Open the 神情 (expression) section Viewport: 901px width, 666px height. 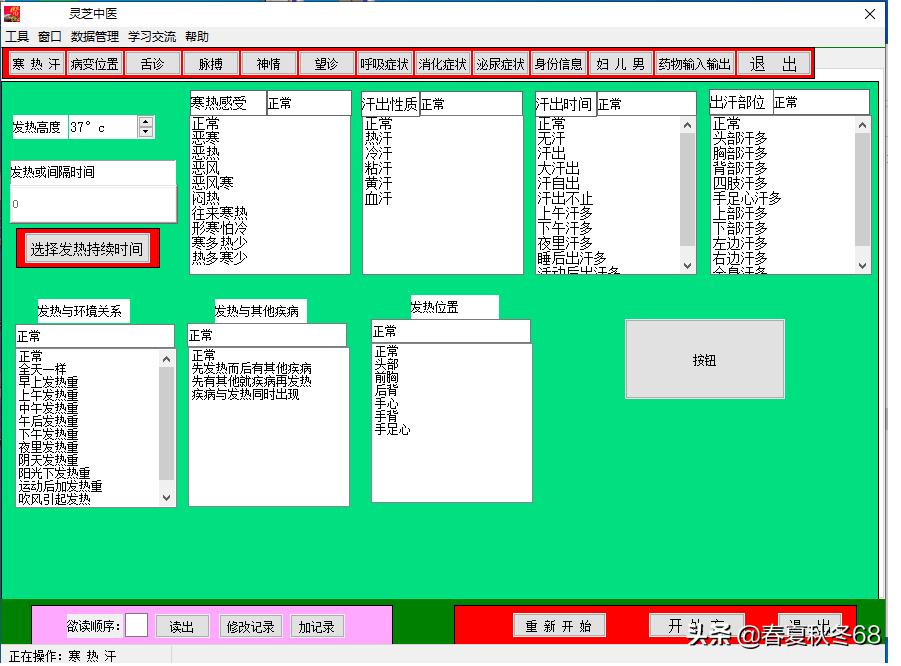[268, 62]
